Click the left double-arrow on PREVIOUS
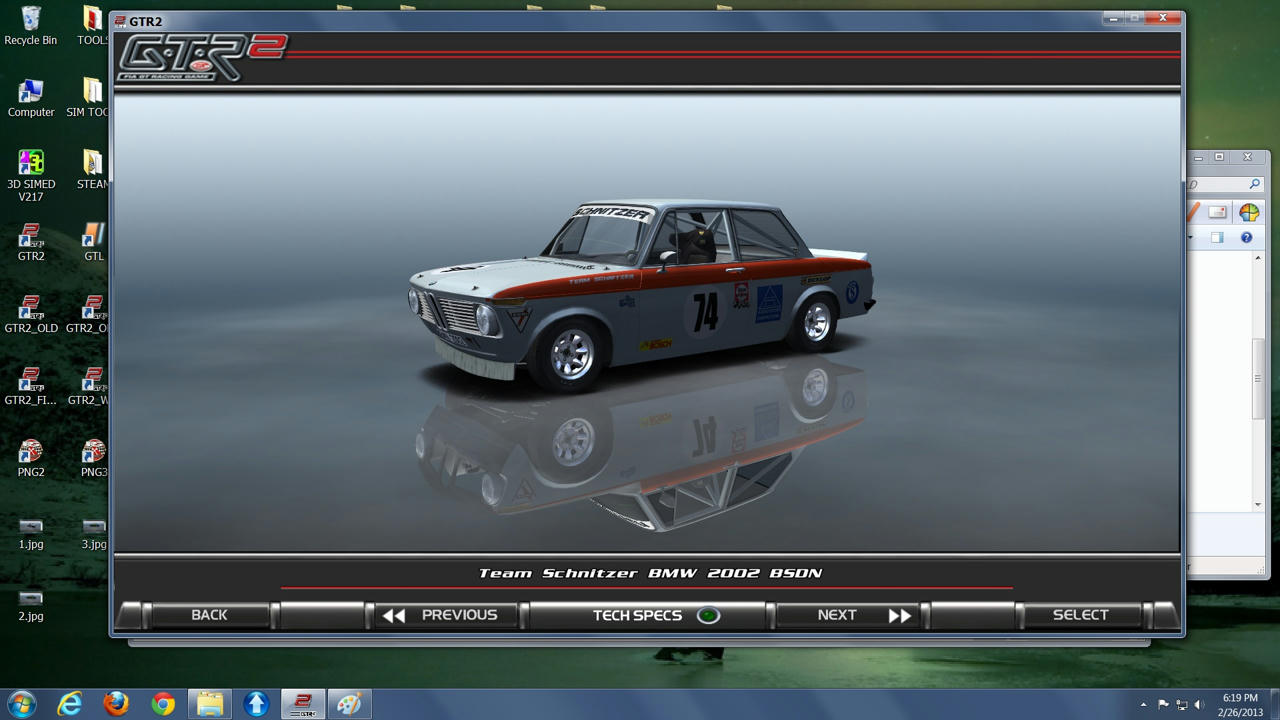This screenshot has width=1280, height=720. click(x=394, y=616)
